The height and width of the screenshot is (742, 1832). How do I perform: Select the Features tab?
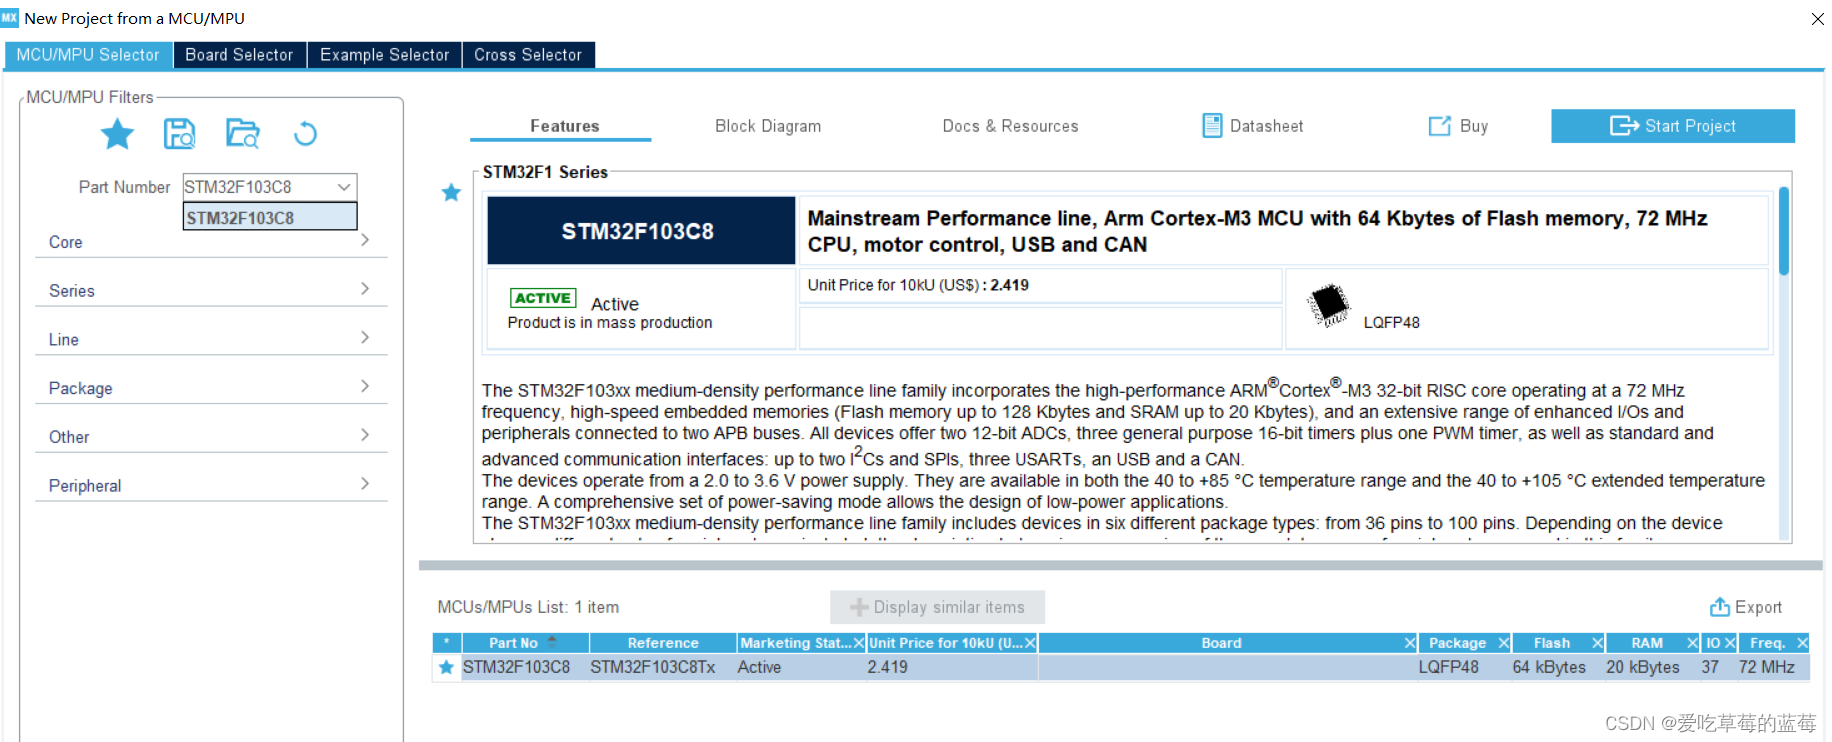(x=565, y=126)
